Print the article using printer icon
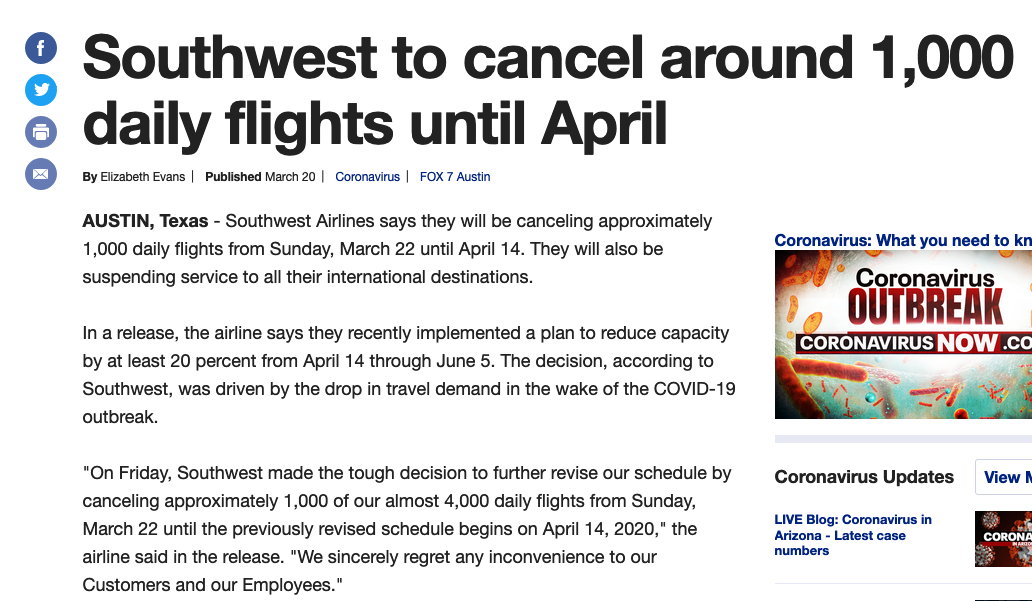The width and height of the screenshot is (1032, 601). pos(41,131)
